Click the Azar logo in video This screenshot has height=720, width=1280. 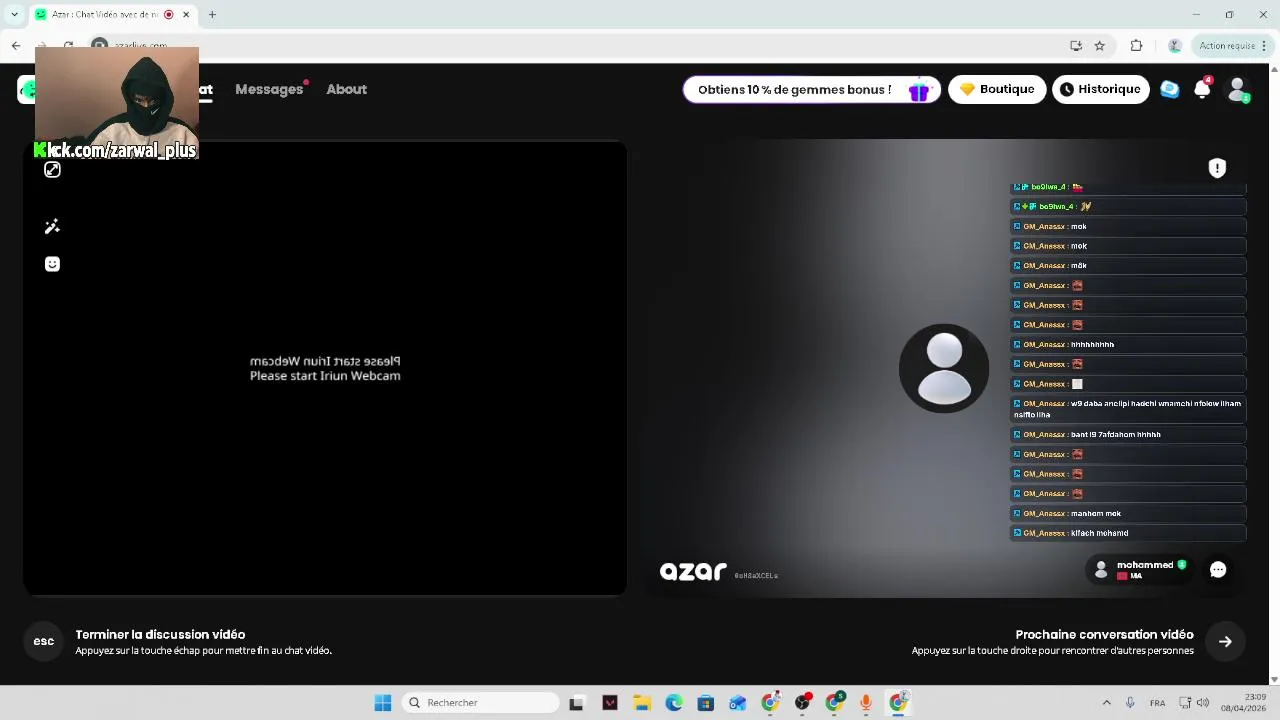click(693, 571)
